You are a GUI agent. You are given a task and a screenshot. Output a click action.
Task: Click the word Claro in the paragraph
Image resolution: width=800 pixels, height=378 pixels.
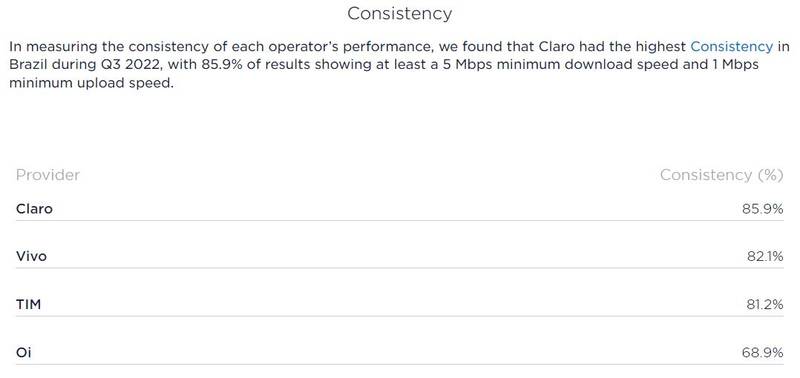pyautogui.click(x=555, y=46)
